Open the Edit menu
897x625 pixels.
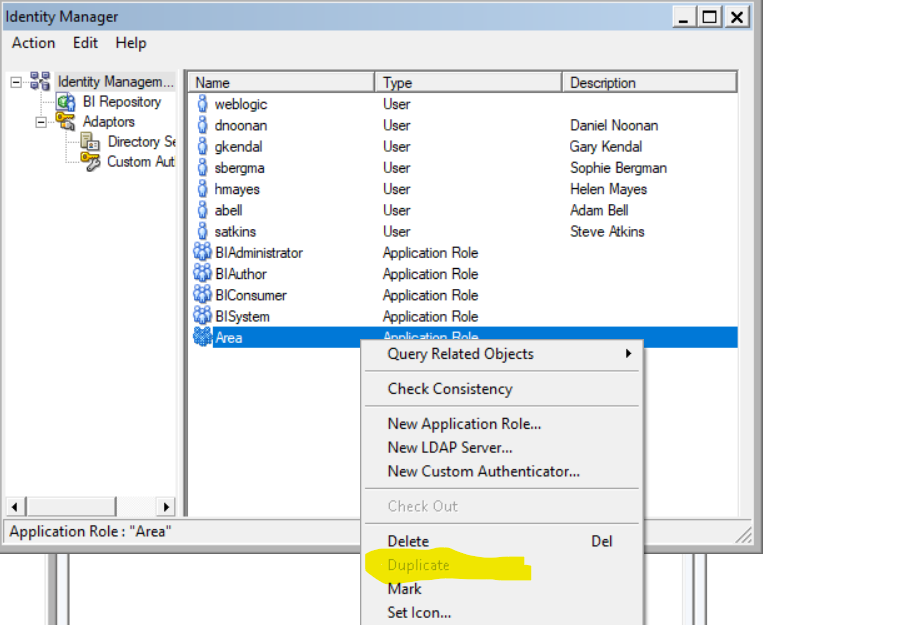(85, 43)
